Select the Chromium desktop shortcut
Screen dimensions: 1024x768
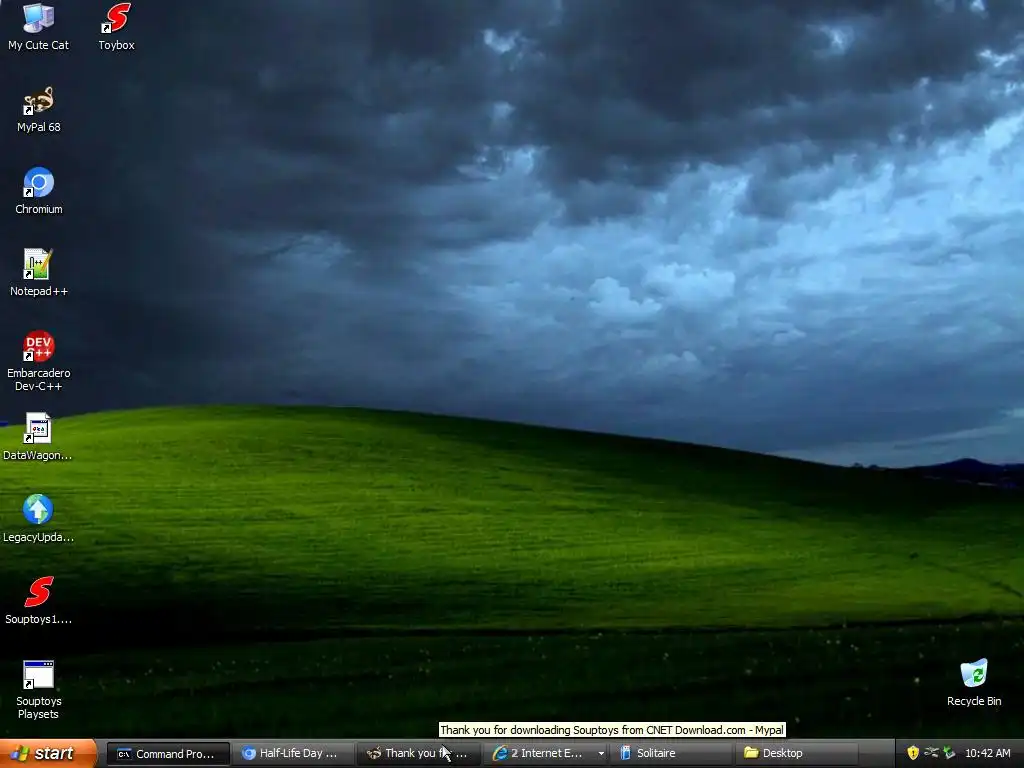[39, 191]
